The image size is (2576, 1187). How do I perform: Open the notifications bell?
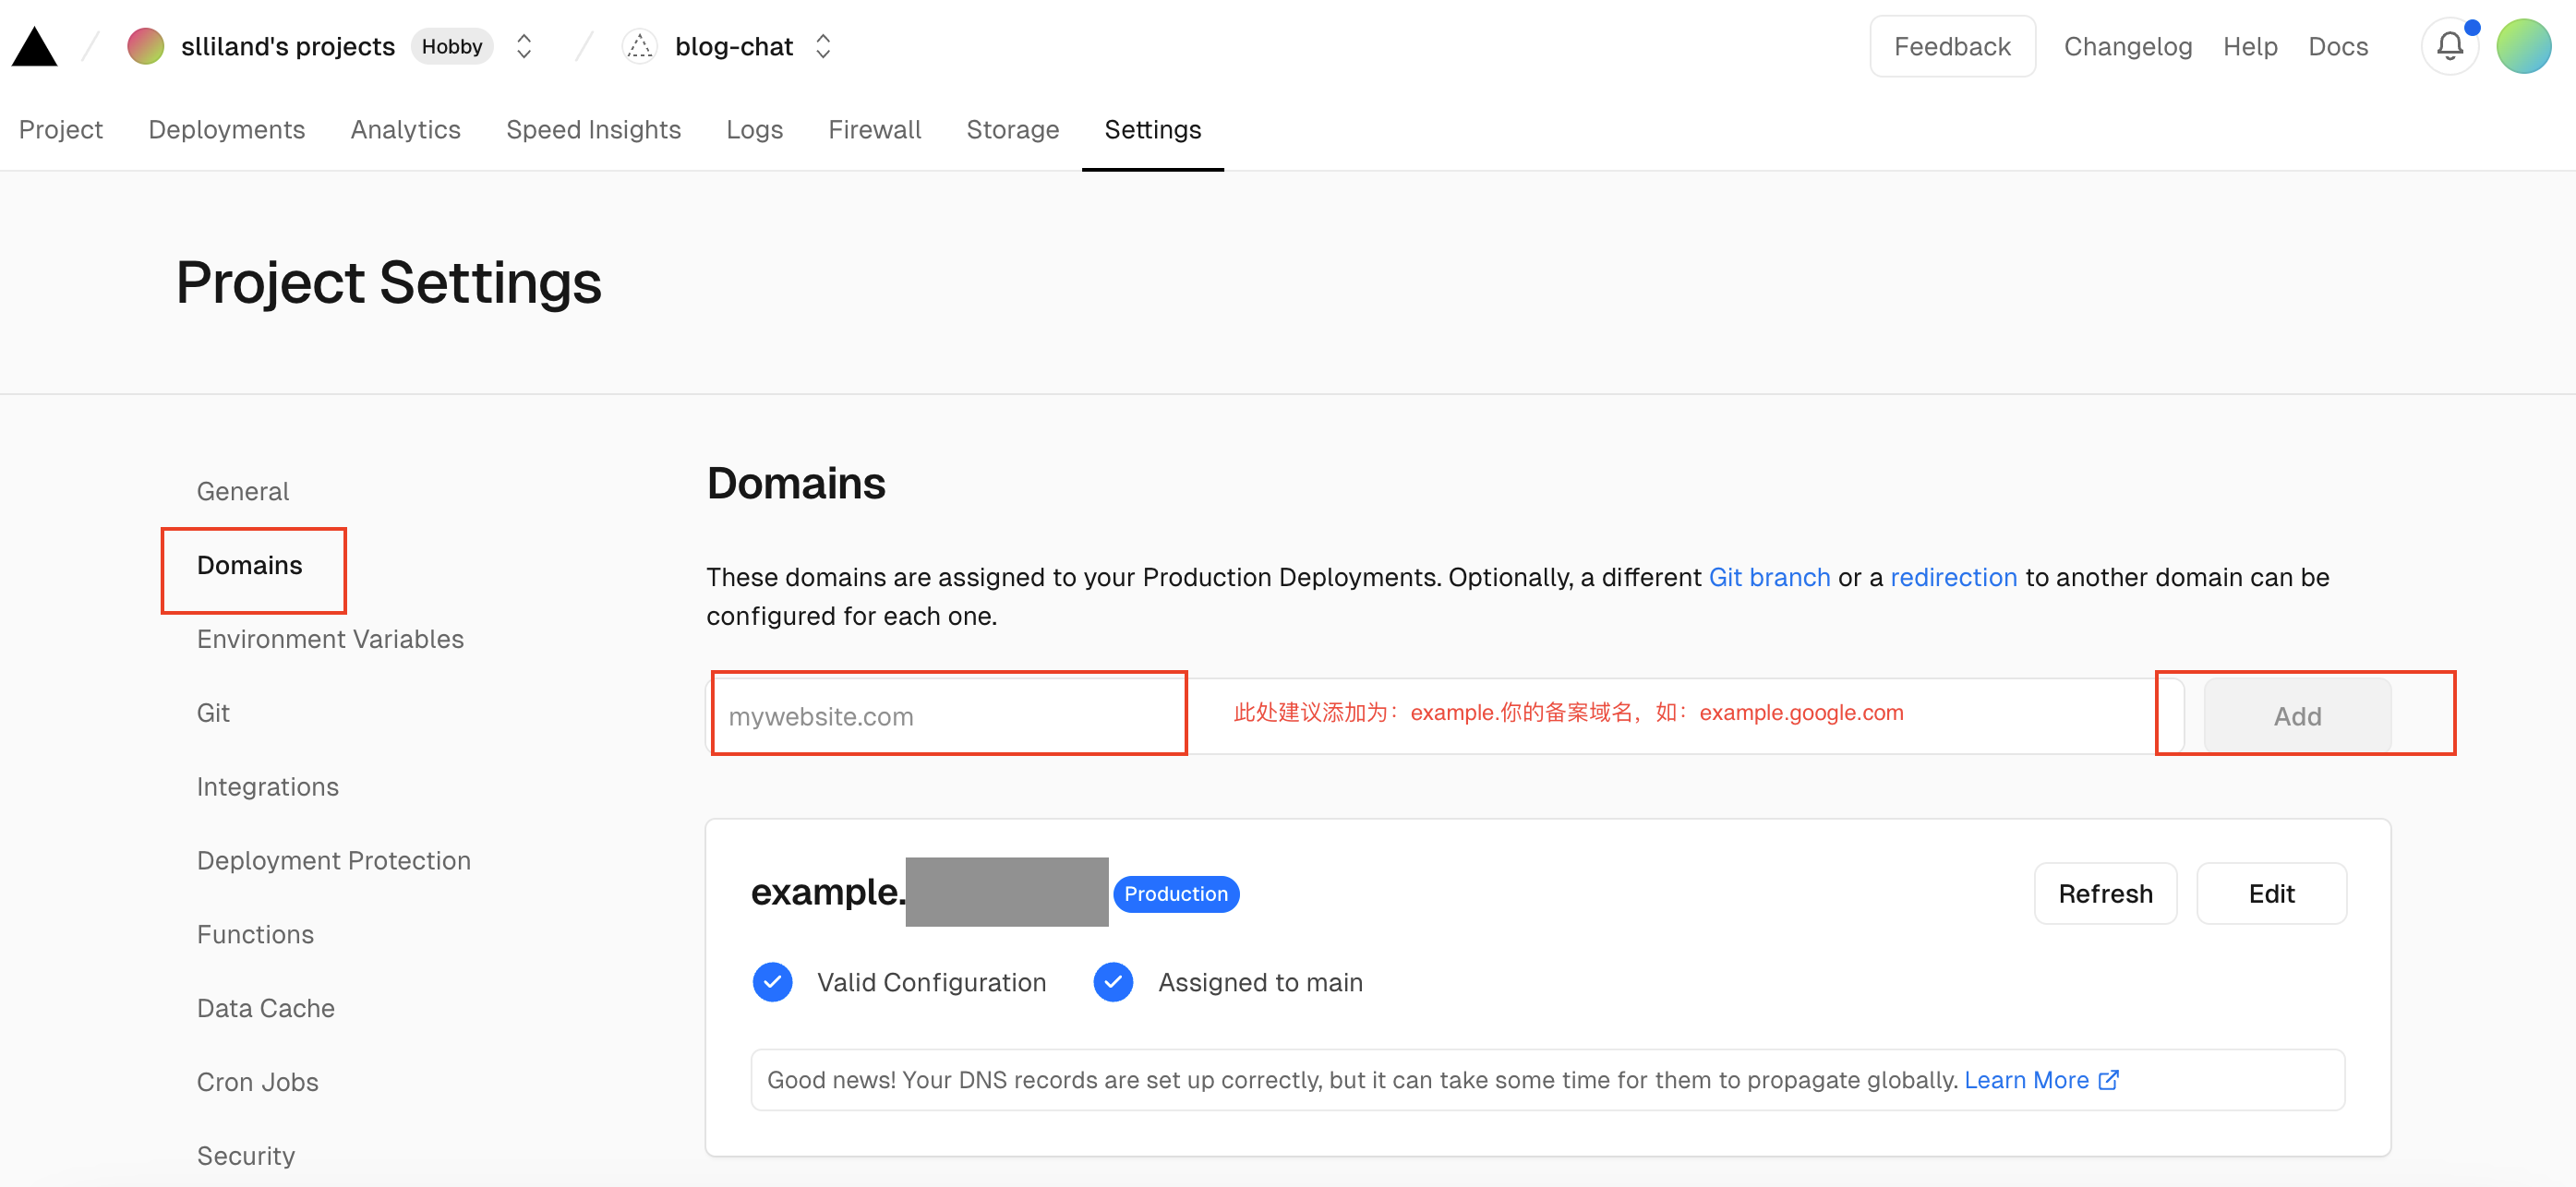coord(2450,46)
